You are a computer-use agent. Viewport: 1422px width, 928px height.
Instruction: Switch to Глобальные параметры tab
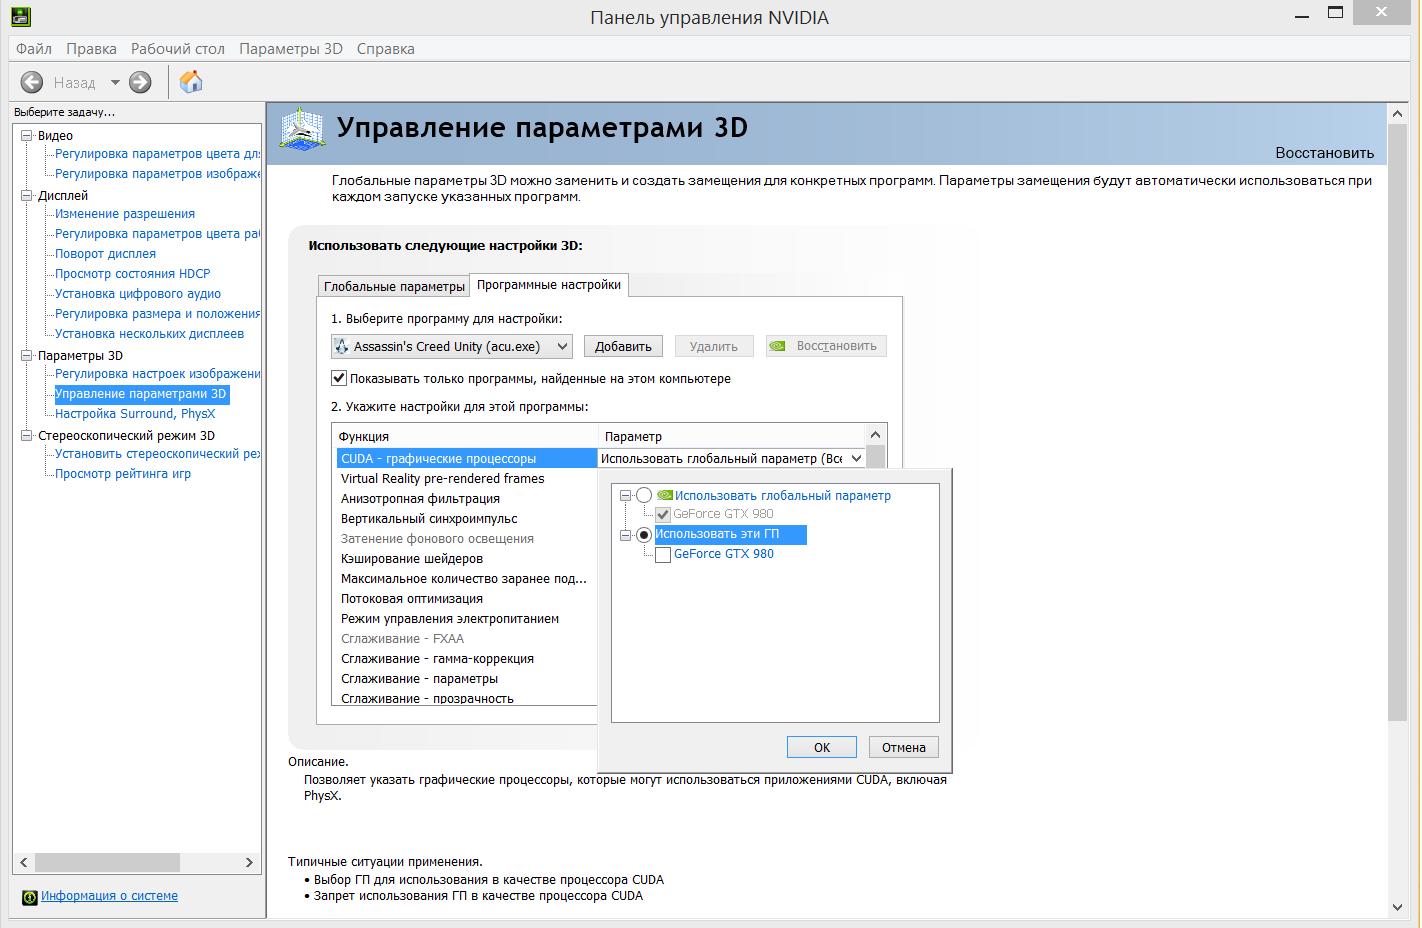pos(394,286)
